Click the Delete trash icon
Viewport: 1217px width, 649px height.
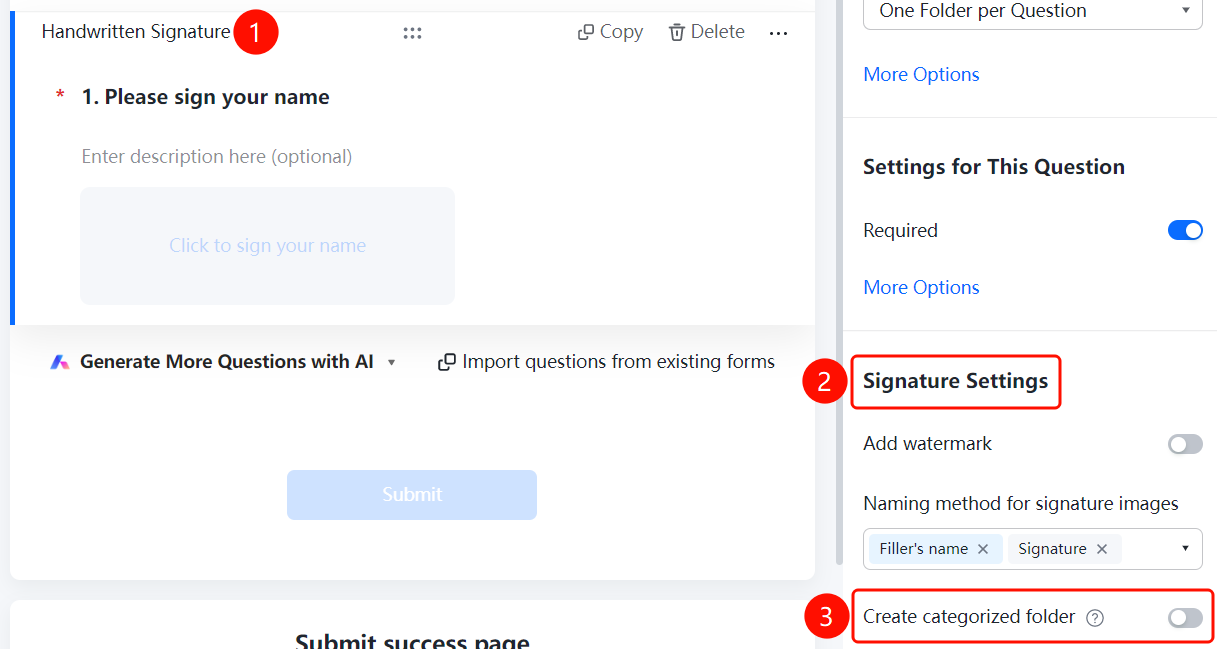click(677, 33)
